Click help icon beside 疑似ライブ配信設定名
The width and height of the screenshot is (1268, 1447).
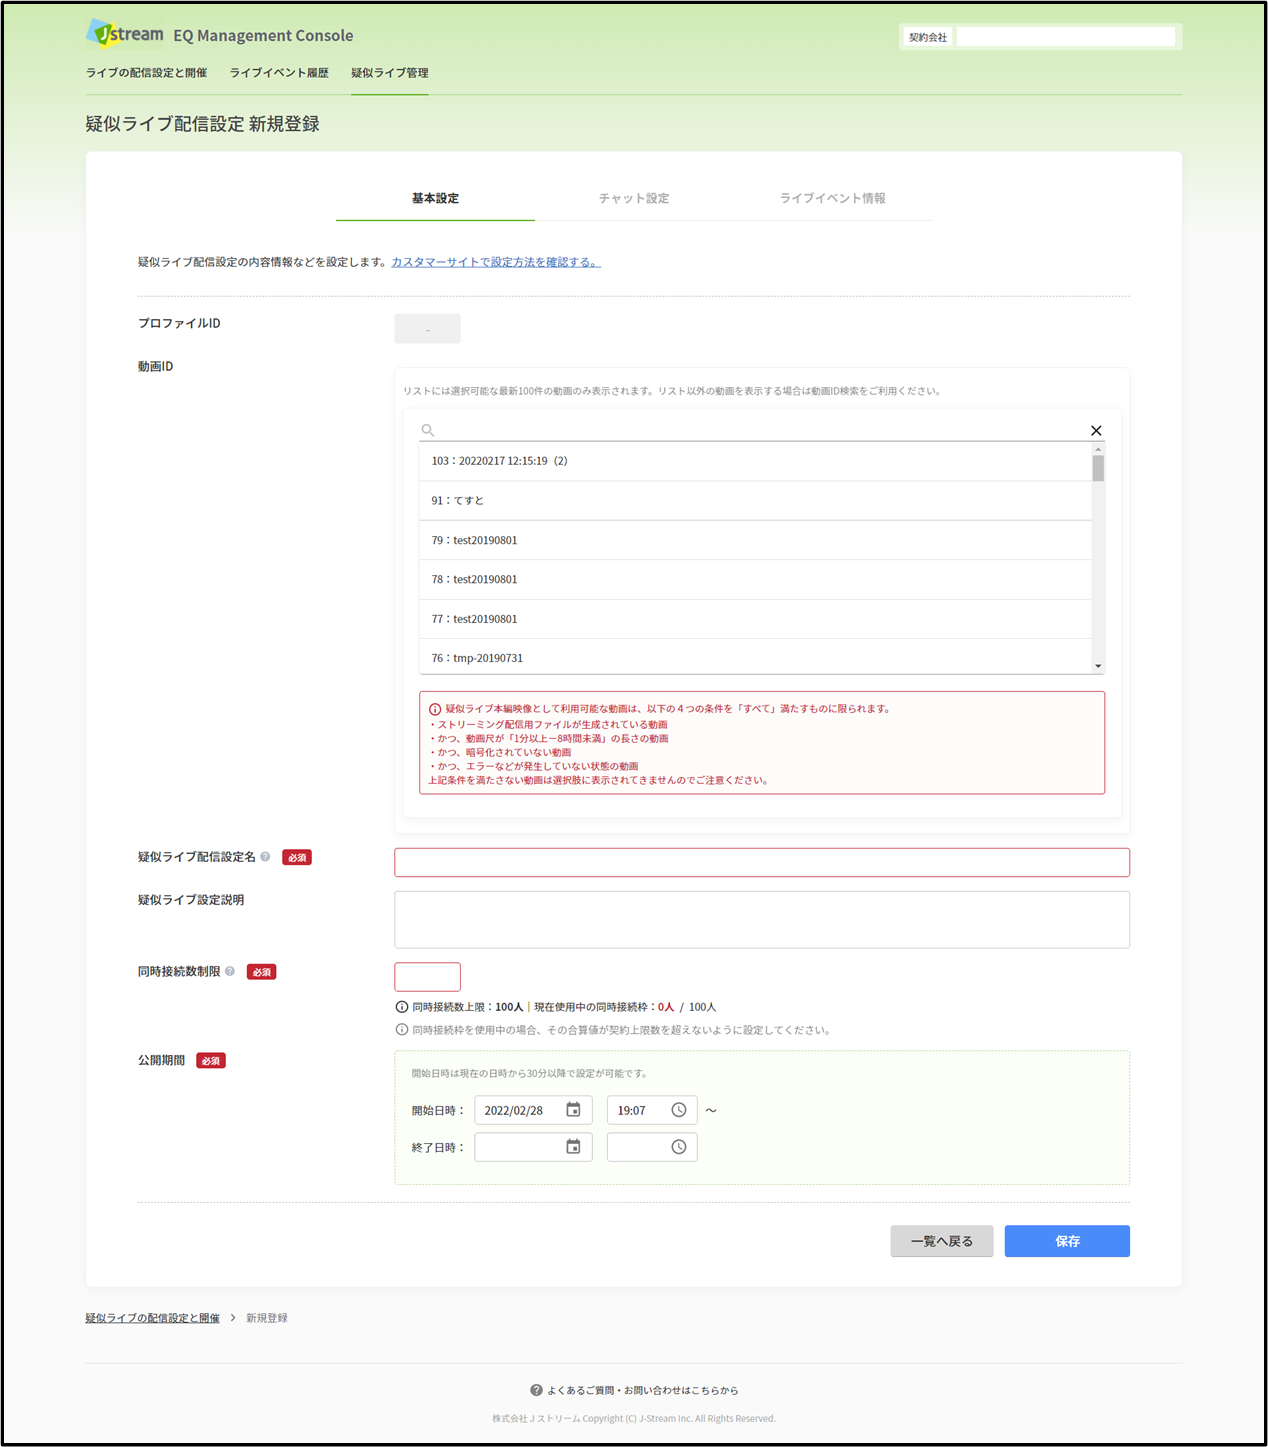pos(265,857)
